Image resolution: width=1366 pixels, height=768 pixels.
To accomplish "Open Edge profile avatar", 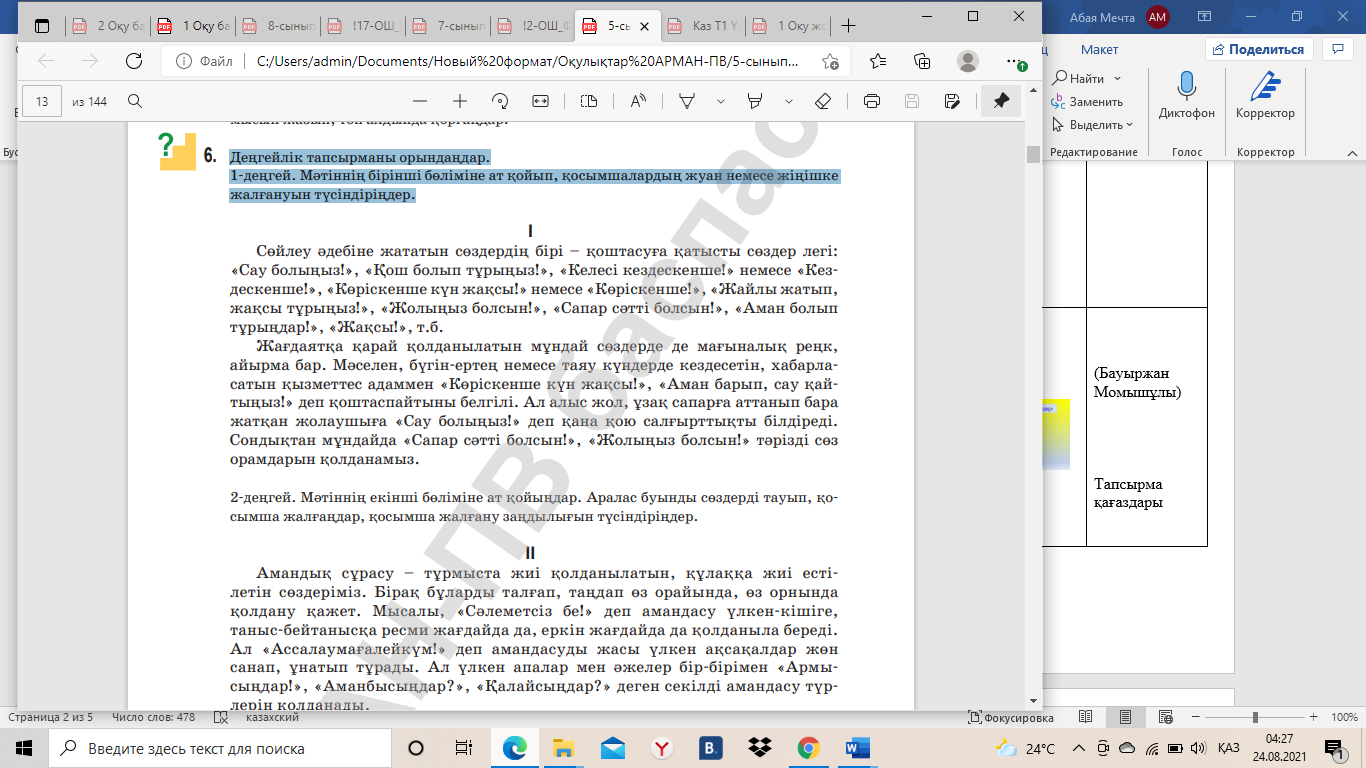I will pyautogui.click(x=968, y=61).
